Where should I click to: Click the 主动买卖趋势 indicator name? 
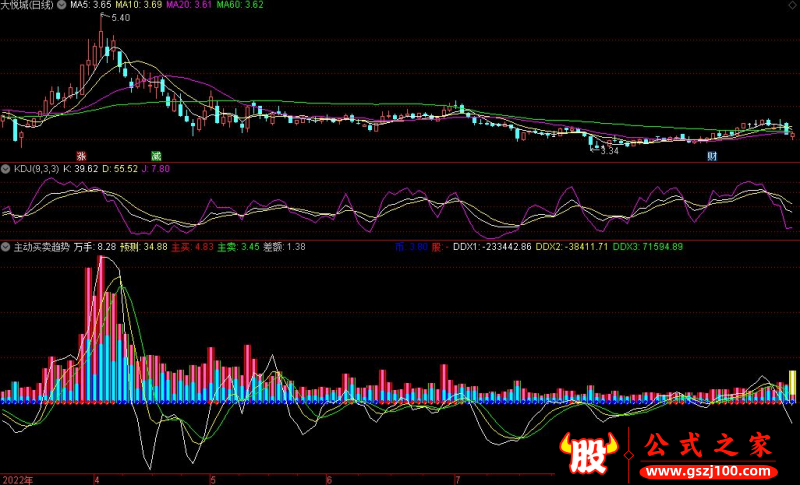[x=42, y=247]
